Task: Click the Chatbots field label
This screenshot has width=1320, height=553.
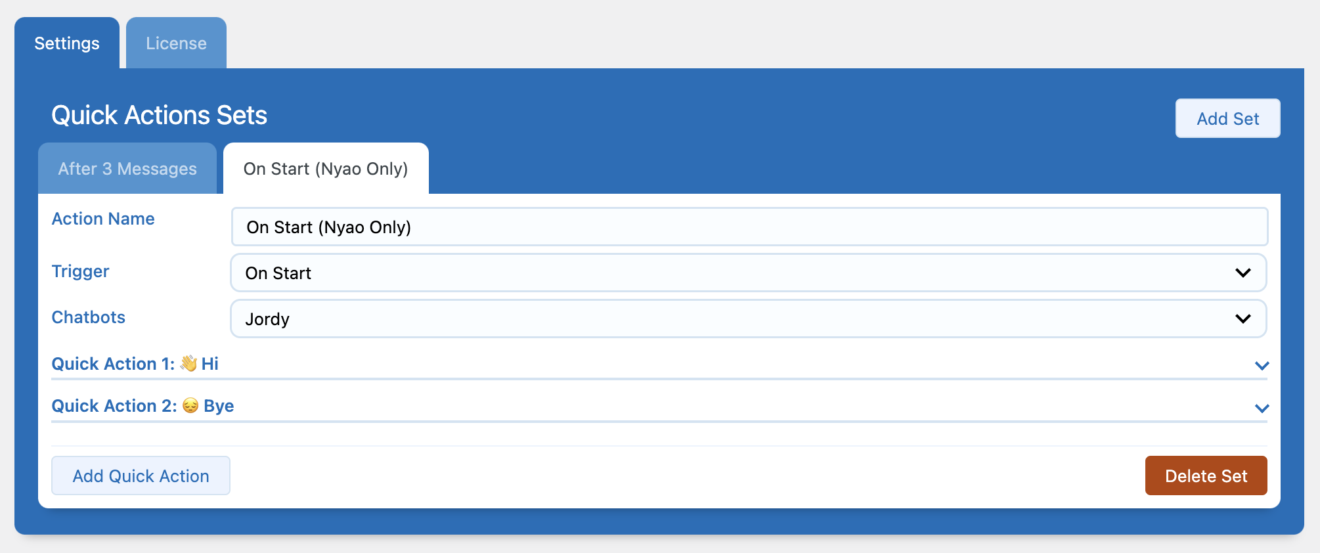Action: click(x=89, y=317)
